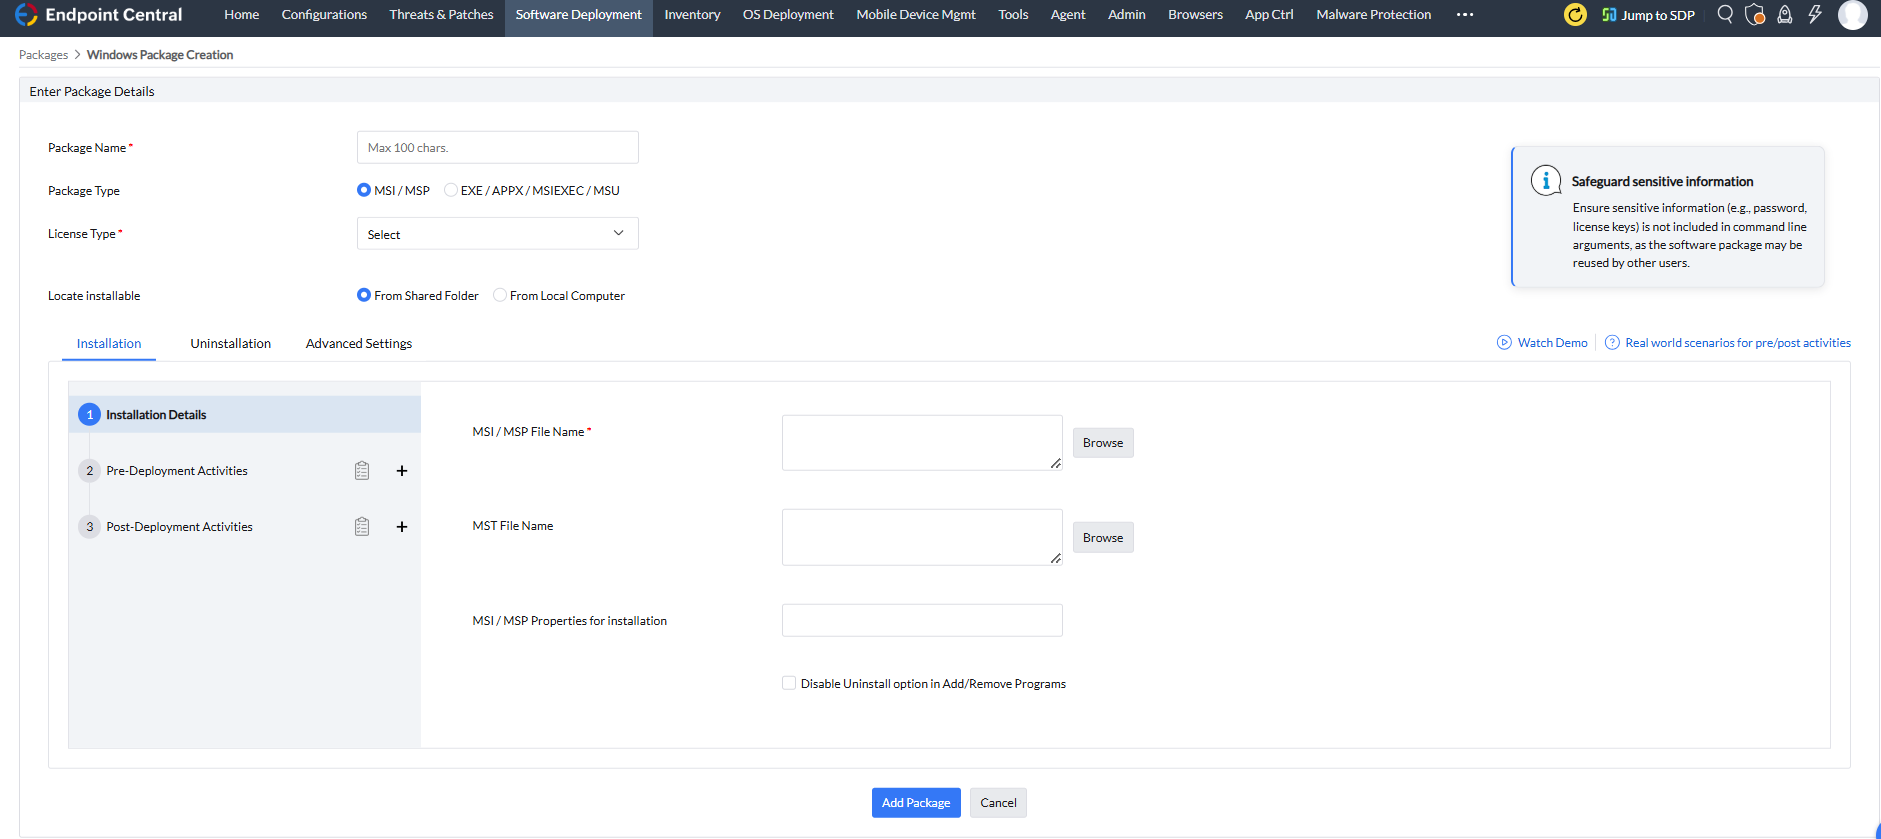The image size is (1881, 839).
Task: Open the Configurations menu
Action: click(324, 15)
